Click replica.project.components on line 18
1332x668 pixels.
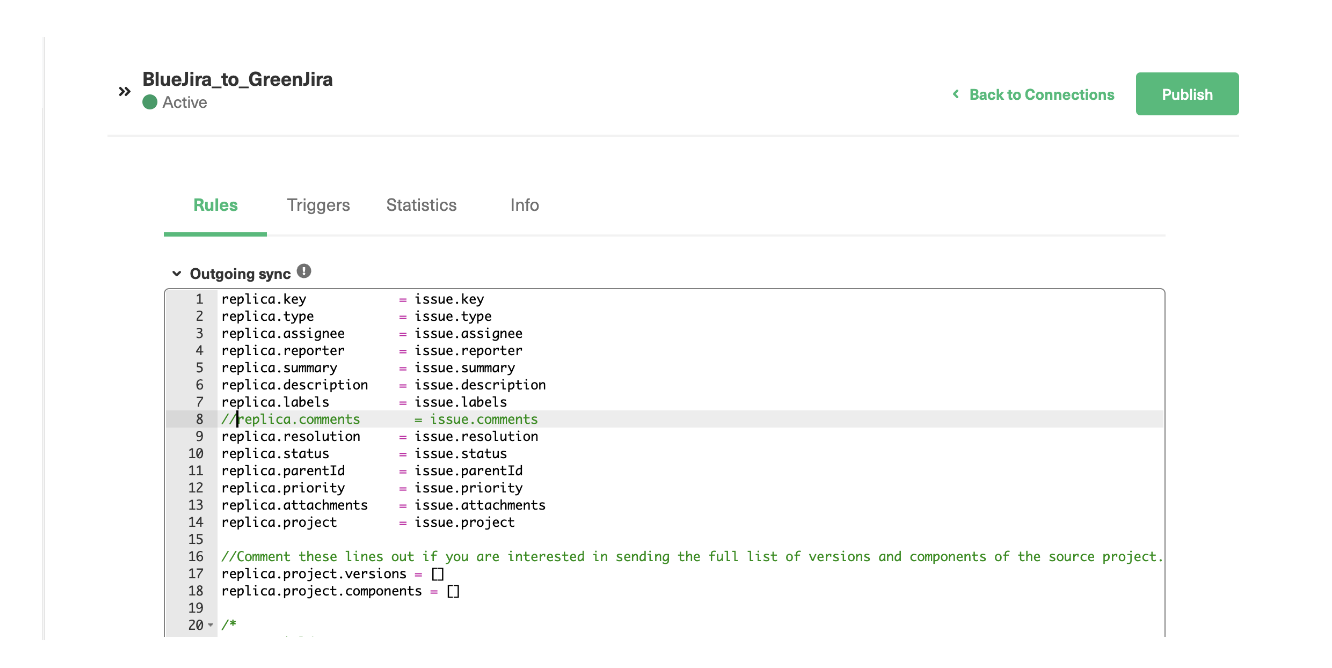tap(322, 591)
